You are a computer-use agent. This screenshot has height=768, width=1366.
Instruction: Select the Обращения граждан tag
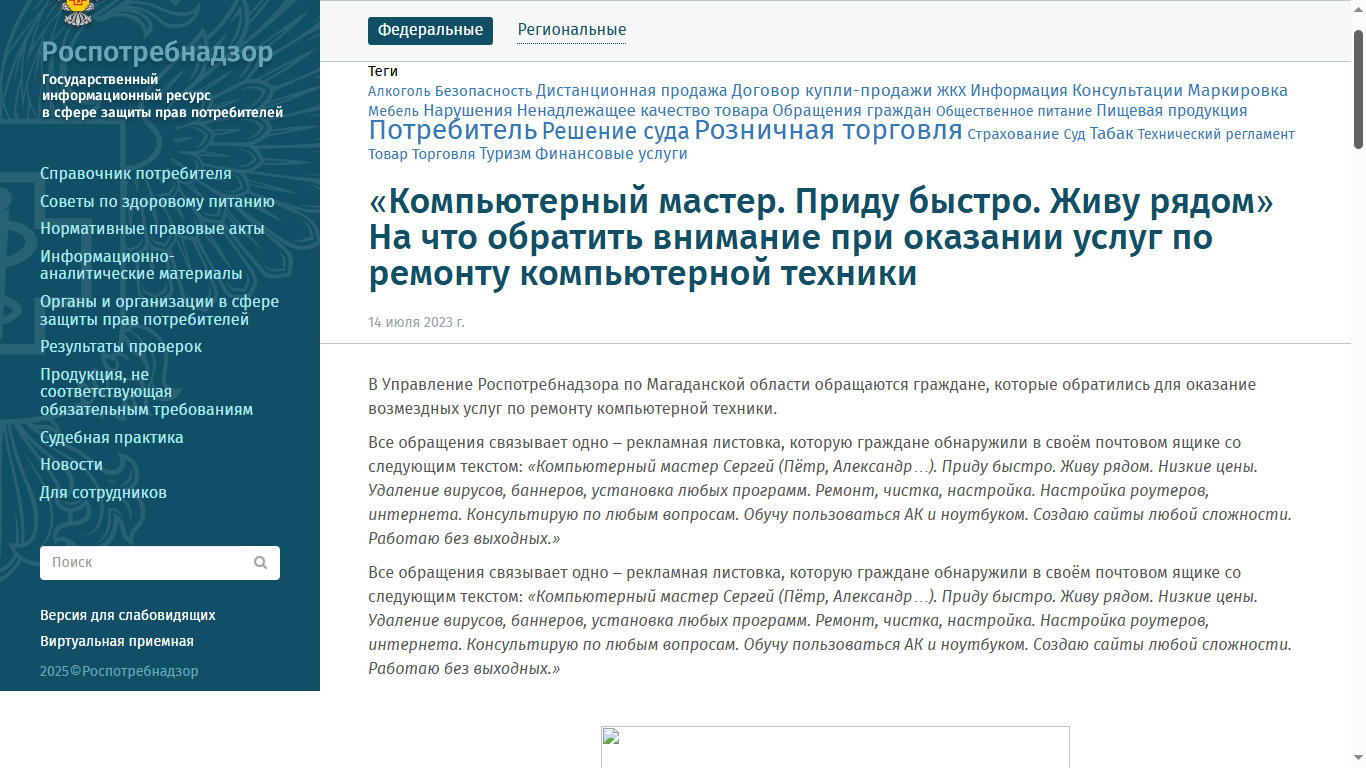click(x=852, y=111)
